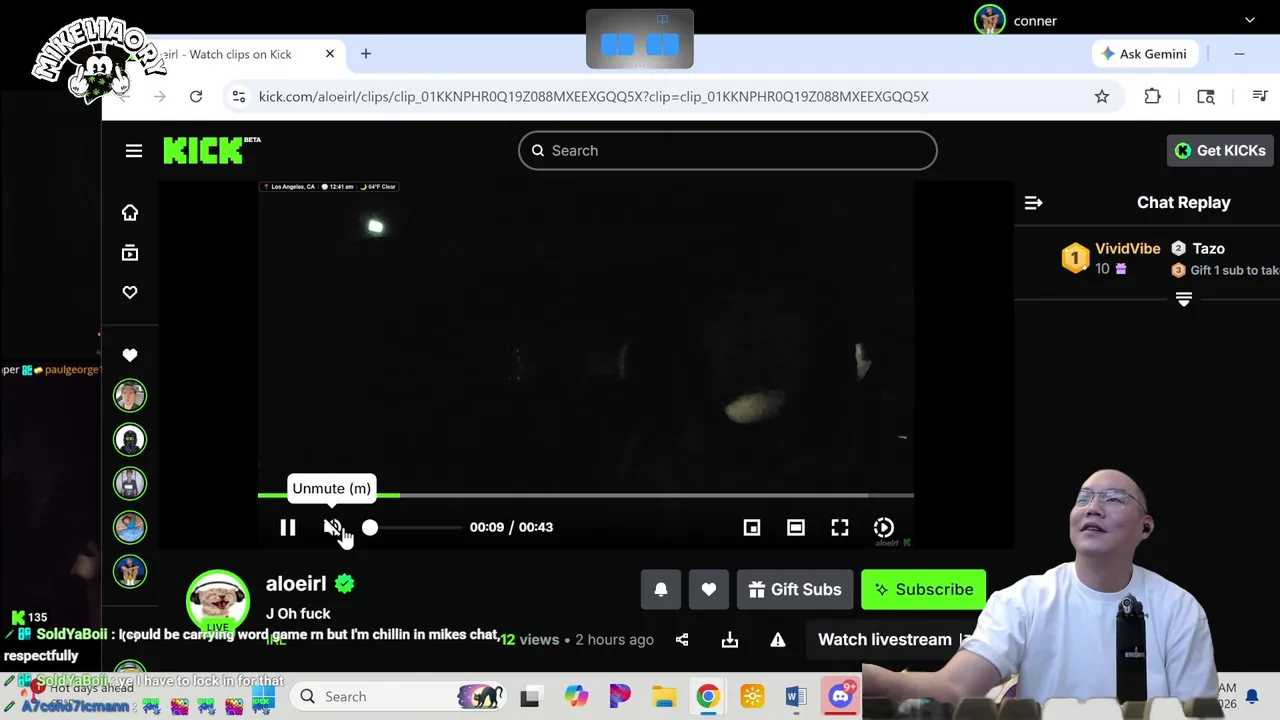
Task: Open Task View on the taskbar
Action: coord(530,697)
